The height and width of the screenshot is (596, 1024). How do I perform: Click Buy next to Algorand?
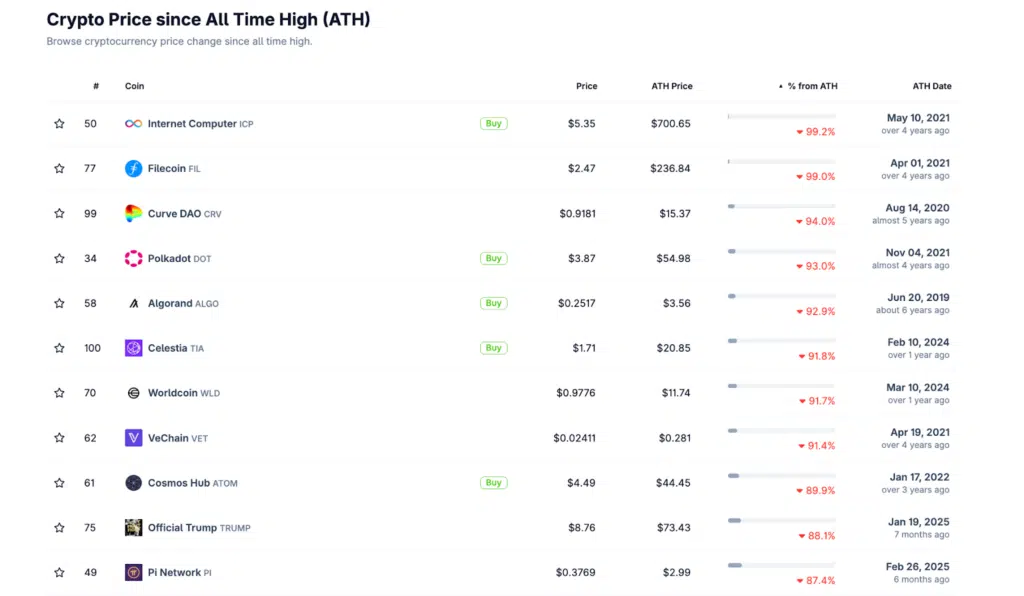(493, 303)
